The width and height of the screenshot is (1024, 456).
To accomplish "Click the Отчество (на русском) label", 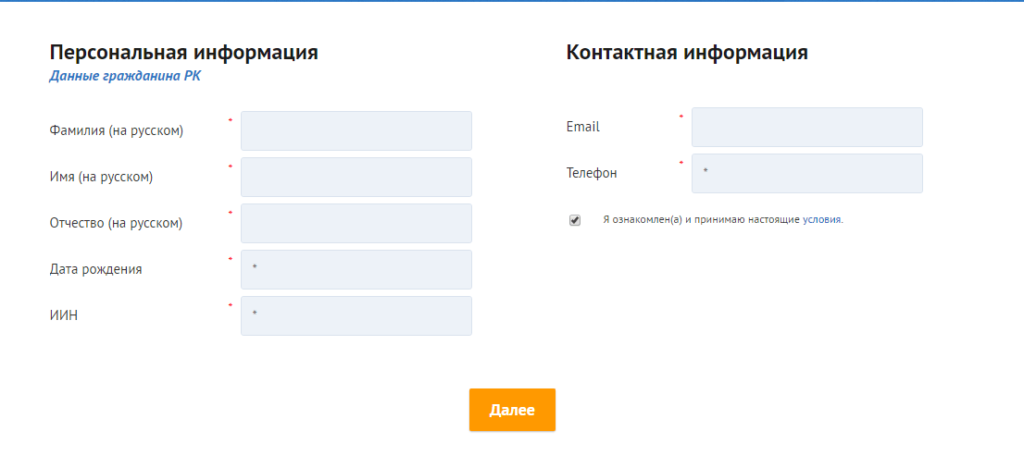I will [116, 223].
